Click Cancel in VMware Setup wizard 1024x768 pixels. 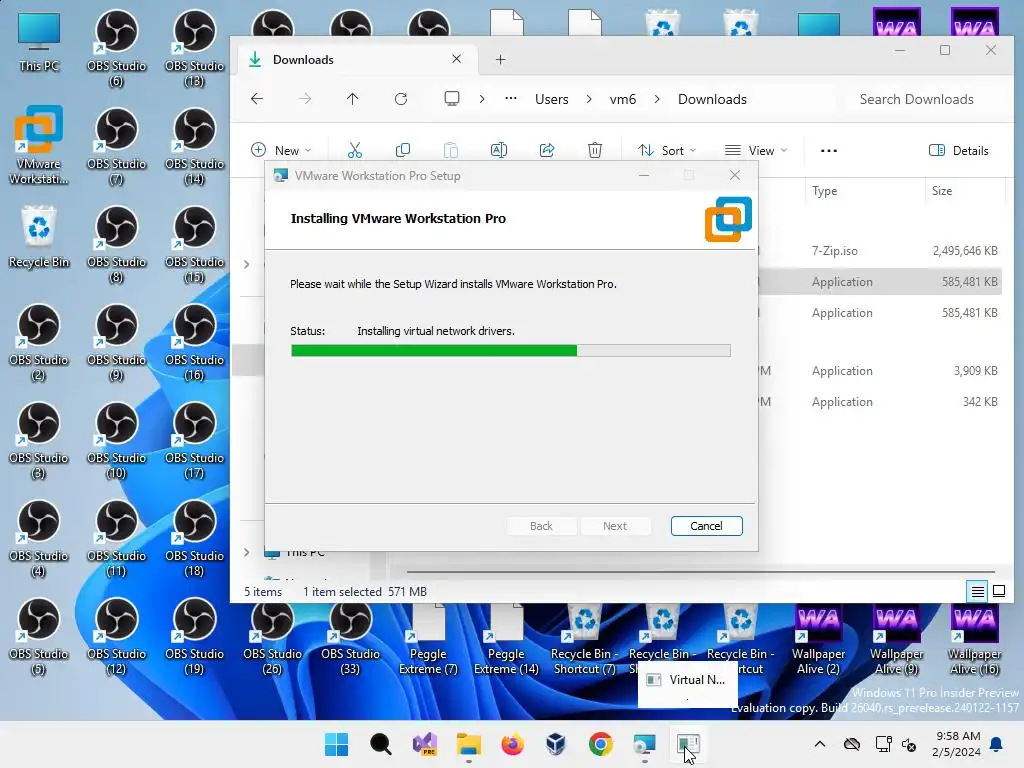click(x=706, y=526)
